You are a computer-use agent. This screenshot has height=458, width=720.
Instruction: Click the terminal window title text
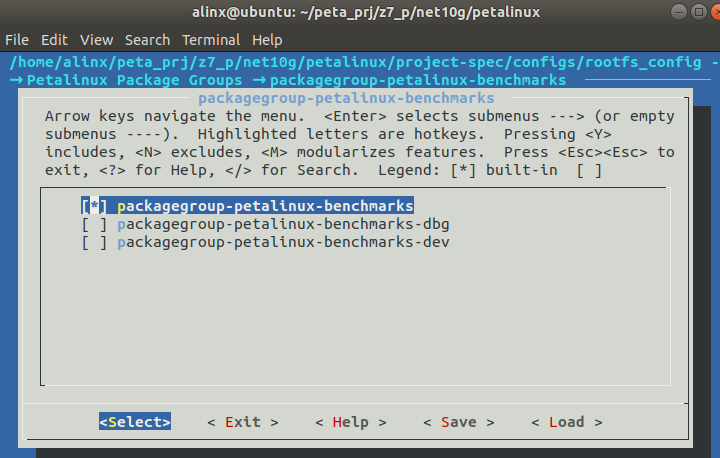pyautogui.click(x=366, y=12)
